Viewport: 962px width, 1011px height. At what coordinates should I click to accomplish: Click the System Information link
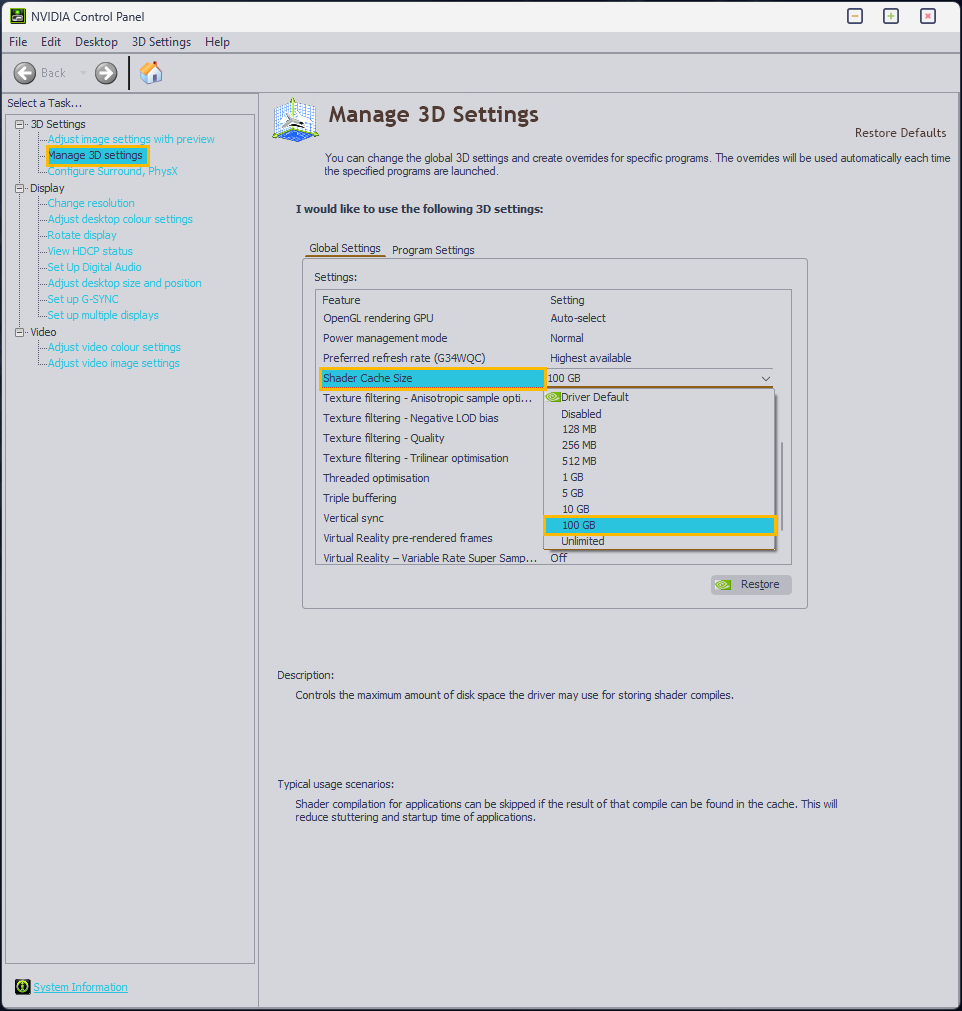coord(81,987)
